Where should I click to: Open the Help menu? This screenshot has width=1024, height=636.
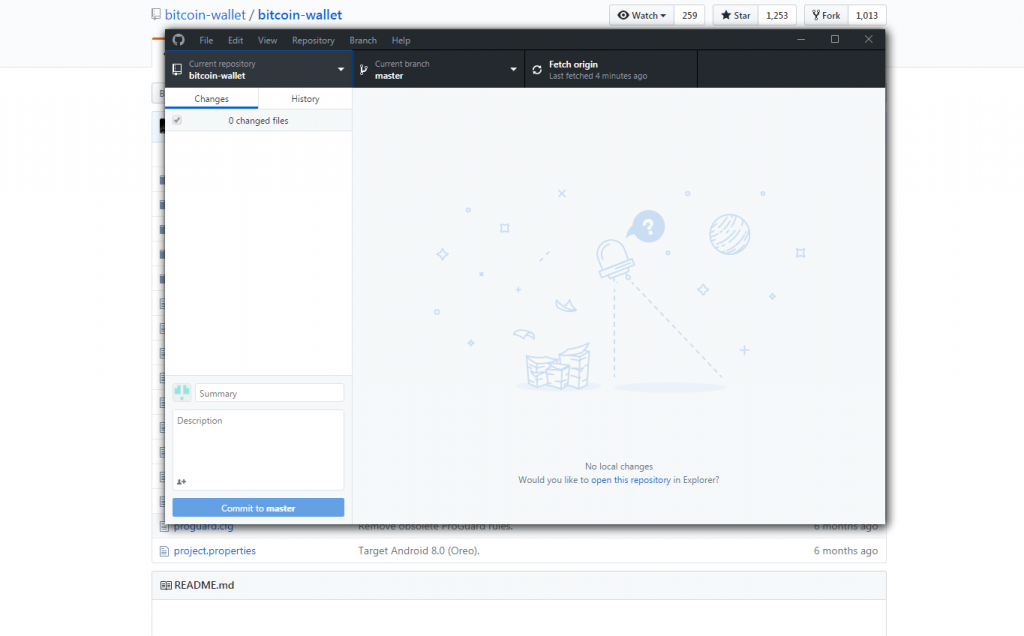coord(401,40)
